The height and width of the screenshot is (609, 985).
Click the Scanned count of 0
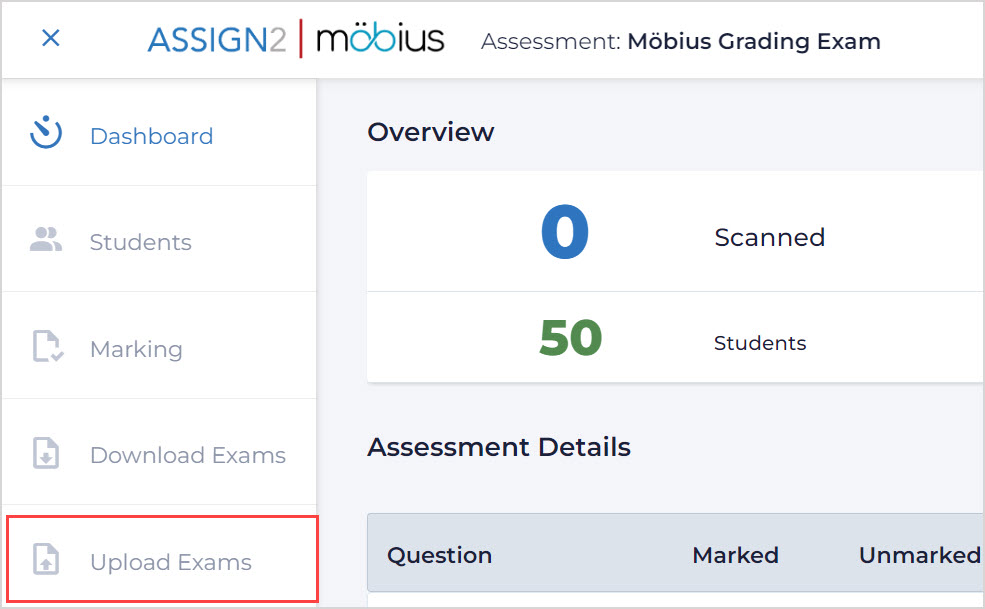tap(564, 234)
